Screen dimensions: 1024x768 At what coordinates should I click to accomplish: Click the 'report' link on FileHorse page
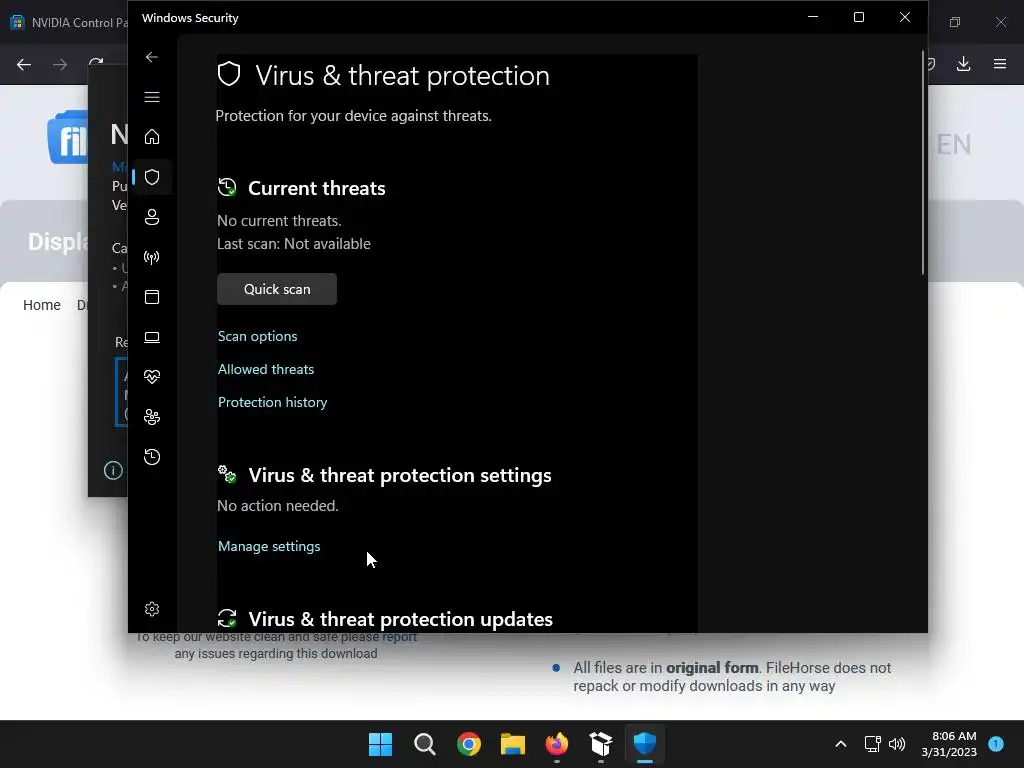[400, 637]
